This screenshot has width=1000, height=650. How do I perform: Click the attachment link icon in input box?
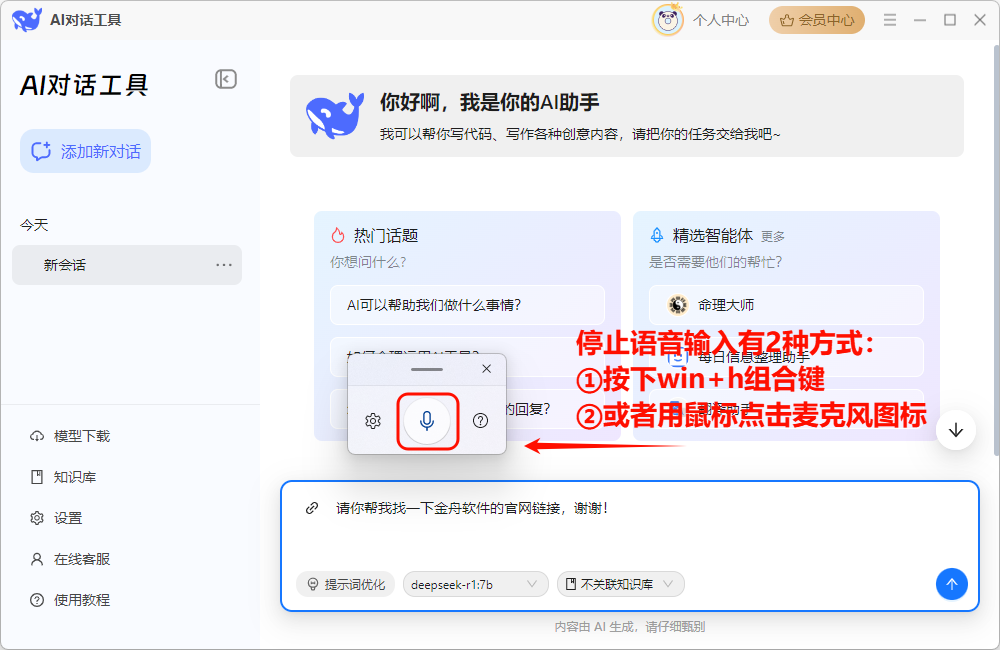(x=312, y=508)
